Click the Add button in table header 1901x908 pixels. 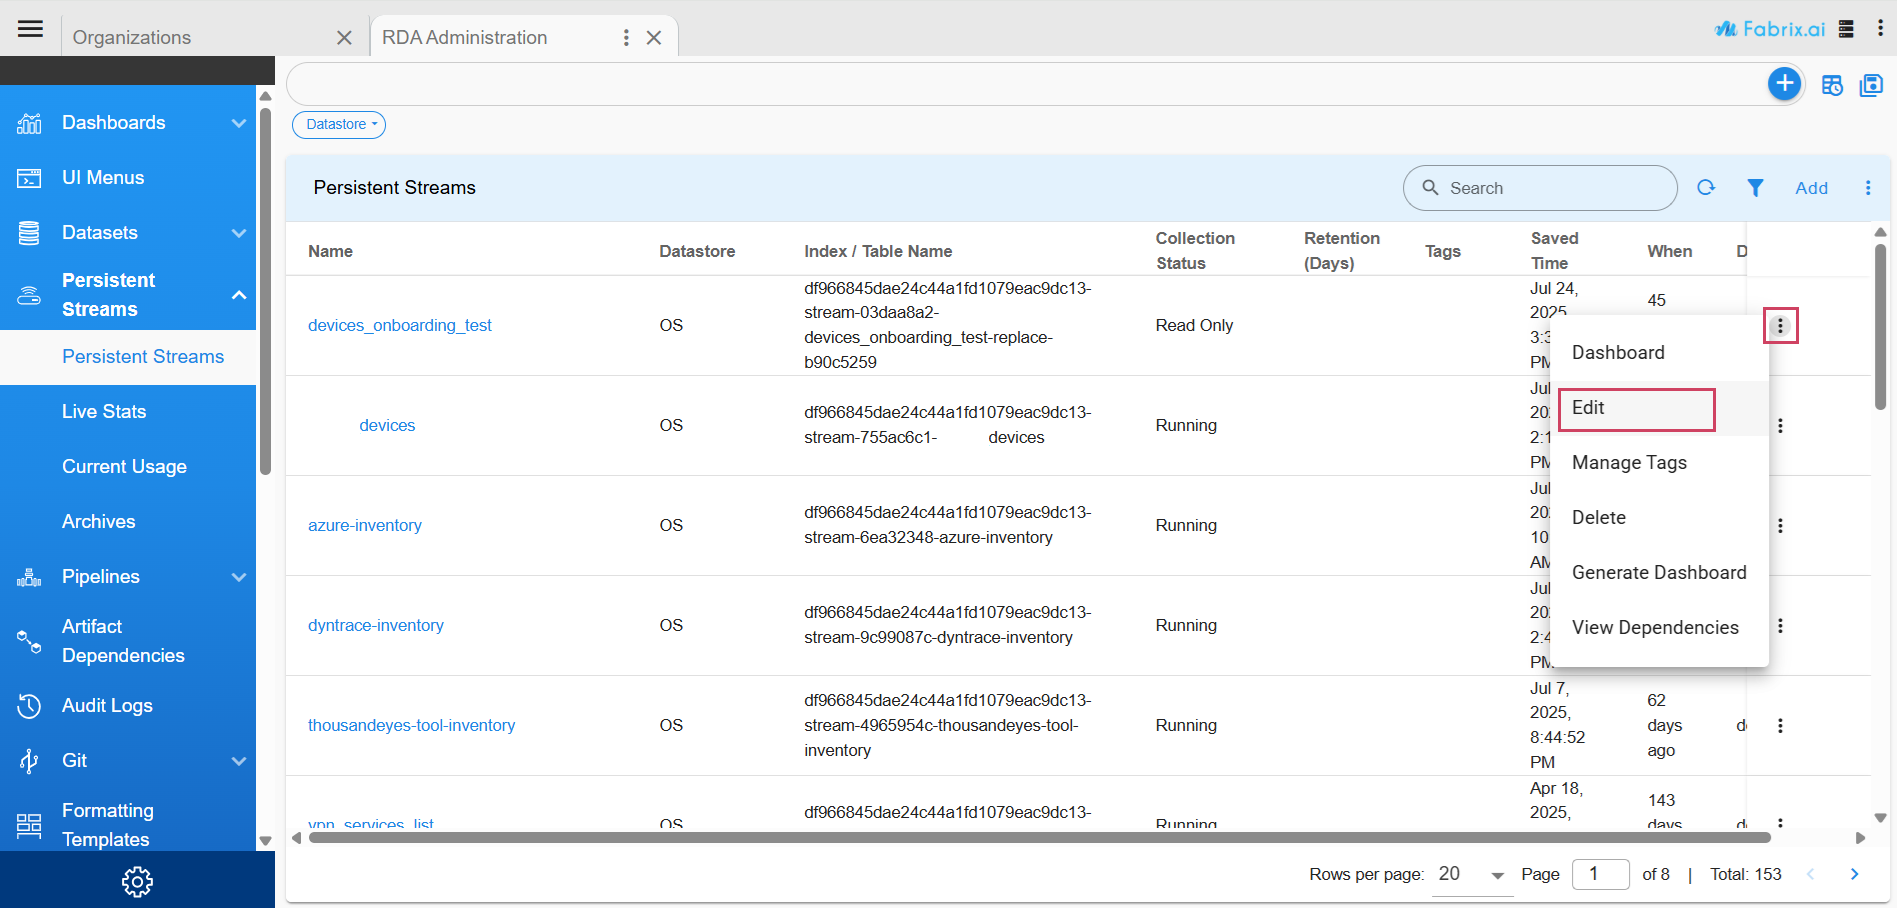[x=1811, y=188]
